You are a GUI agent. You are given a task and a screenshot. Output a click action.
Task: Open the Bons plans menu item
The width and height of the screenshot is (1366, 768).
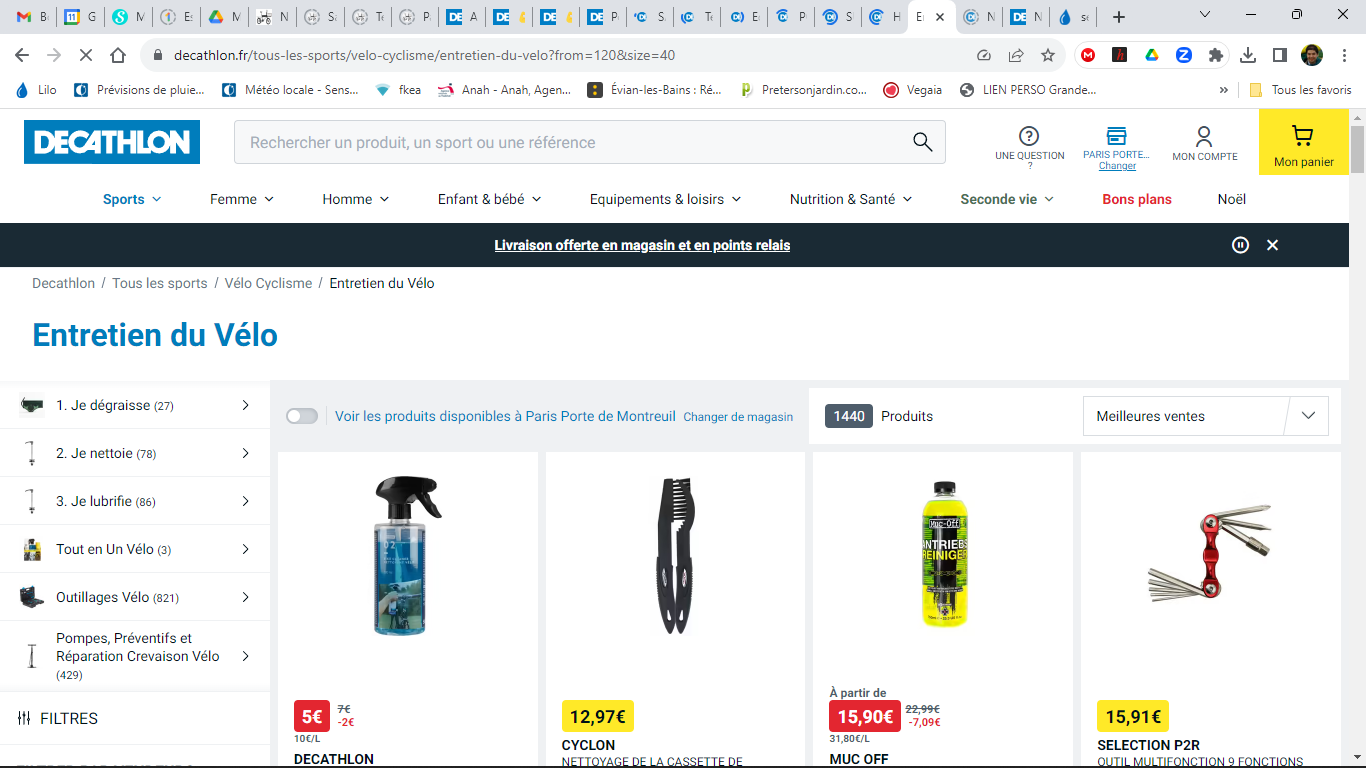coord(1136,199)
